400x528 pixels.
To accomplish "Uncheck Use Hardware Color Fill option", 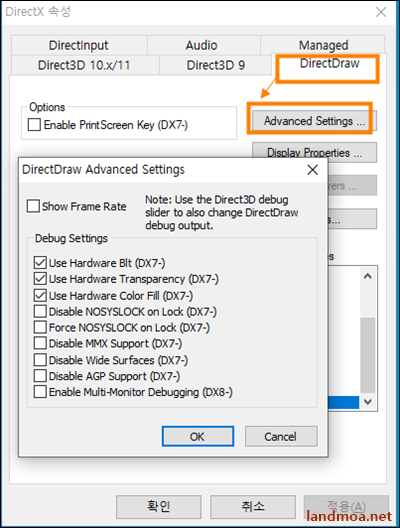I will [40, 296].
